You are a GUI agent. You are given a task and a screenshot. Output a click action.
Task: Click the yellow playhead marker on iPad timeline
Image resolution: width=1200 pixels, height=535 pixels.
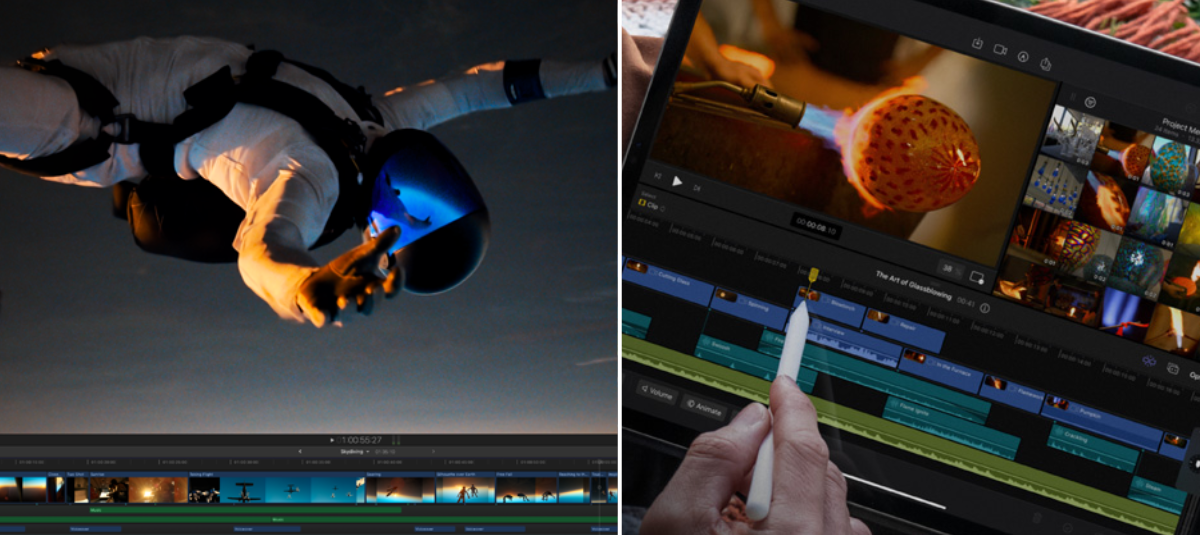pos(815,275)
